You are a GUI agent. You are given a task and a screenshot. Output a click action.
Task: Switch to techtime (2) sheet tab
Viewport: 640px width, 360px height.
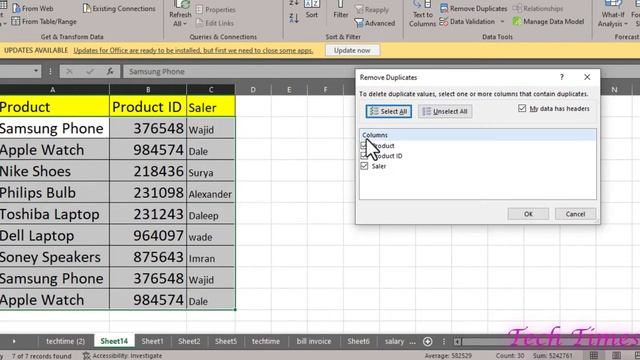[x=65, y=341]
